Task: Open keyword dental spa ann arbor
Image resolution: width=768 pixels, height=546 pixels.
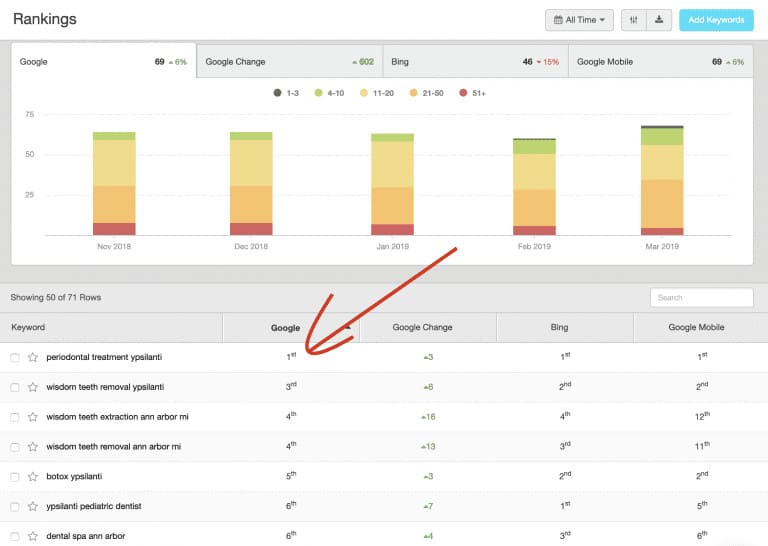Action: 86,536
